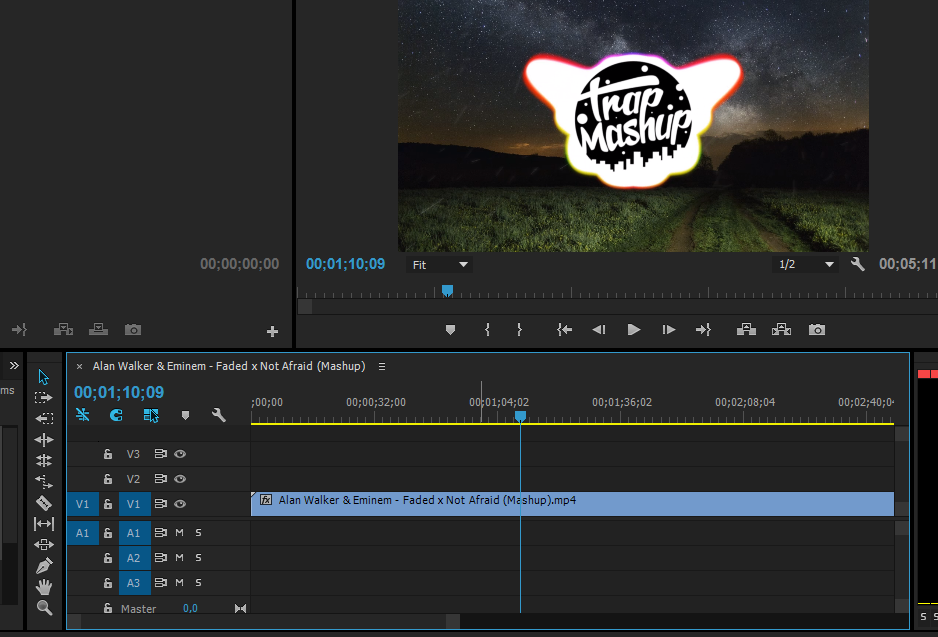Close the Alan Walker sequence tab

(x=79, y=367)
